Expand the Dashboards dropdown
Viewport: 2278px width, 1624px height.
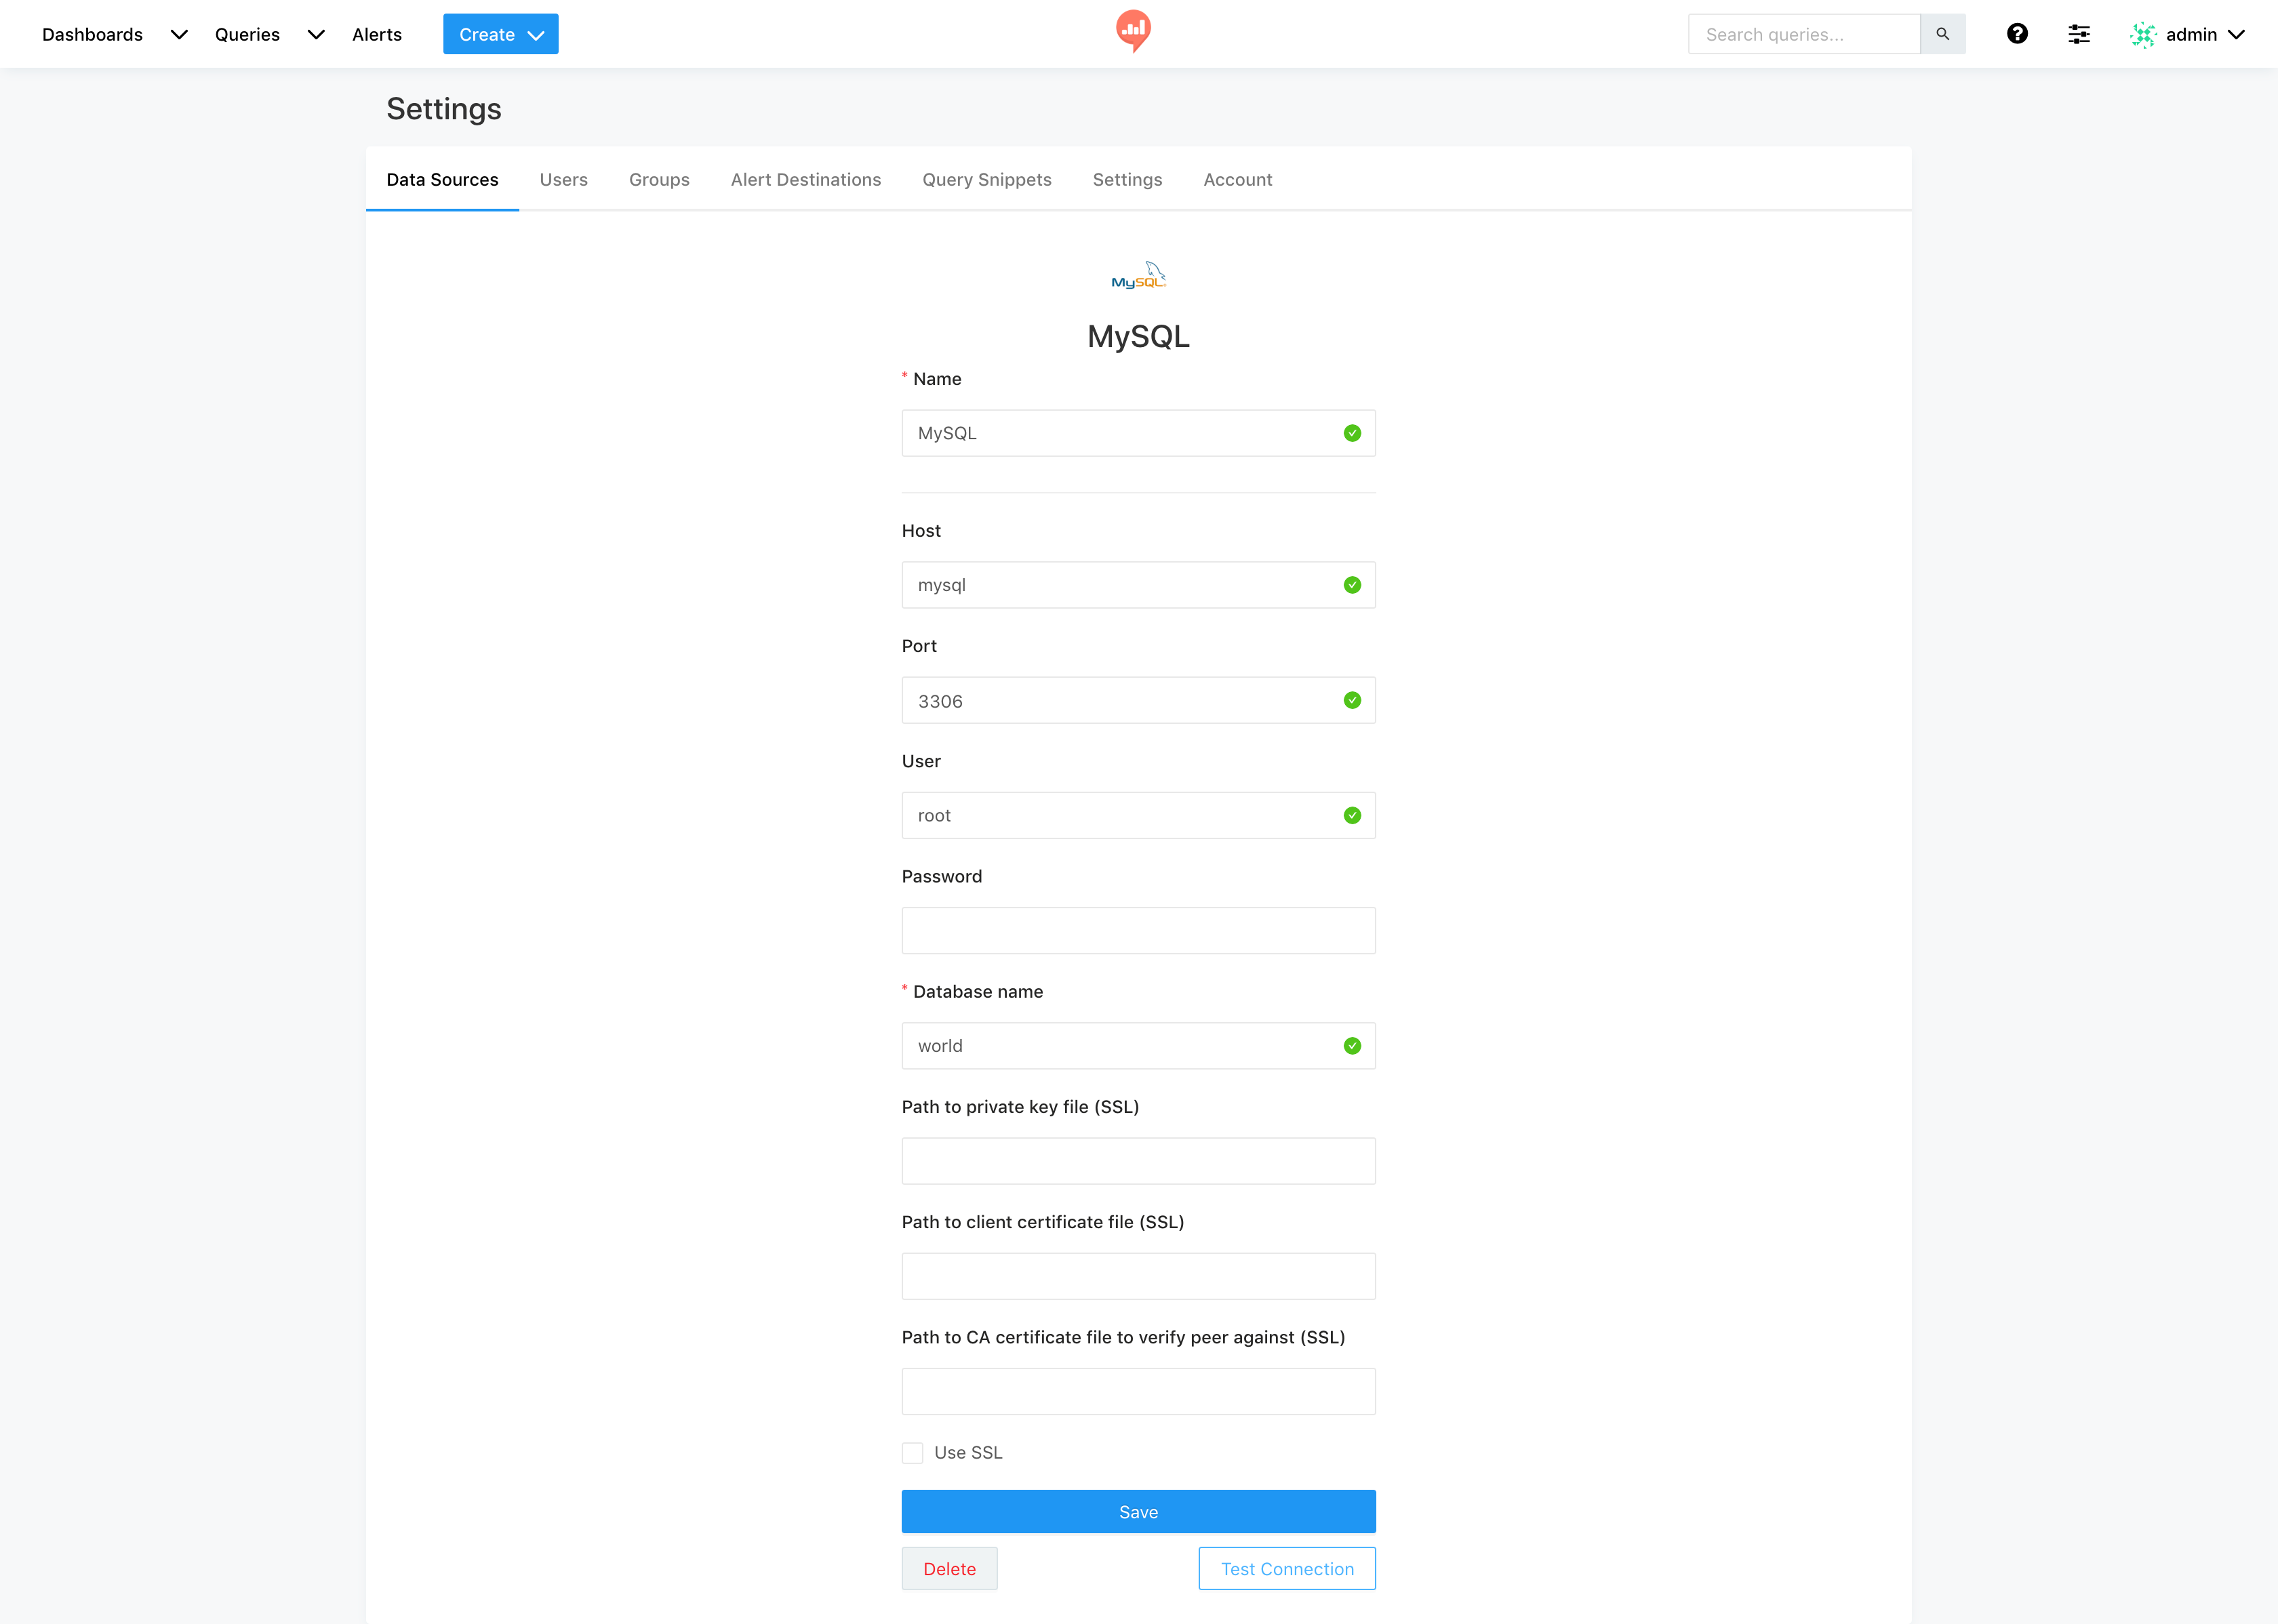point(179,35)
